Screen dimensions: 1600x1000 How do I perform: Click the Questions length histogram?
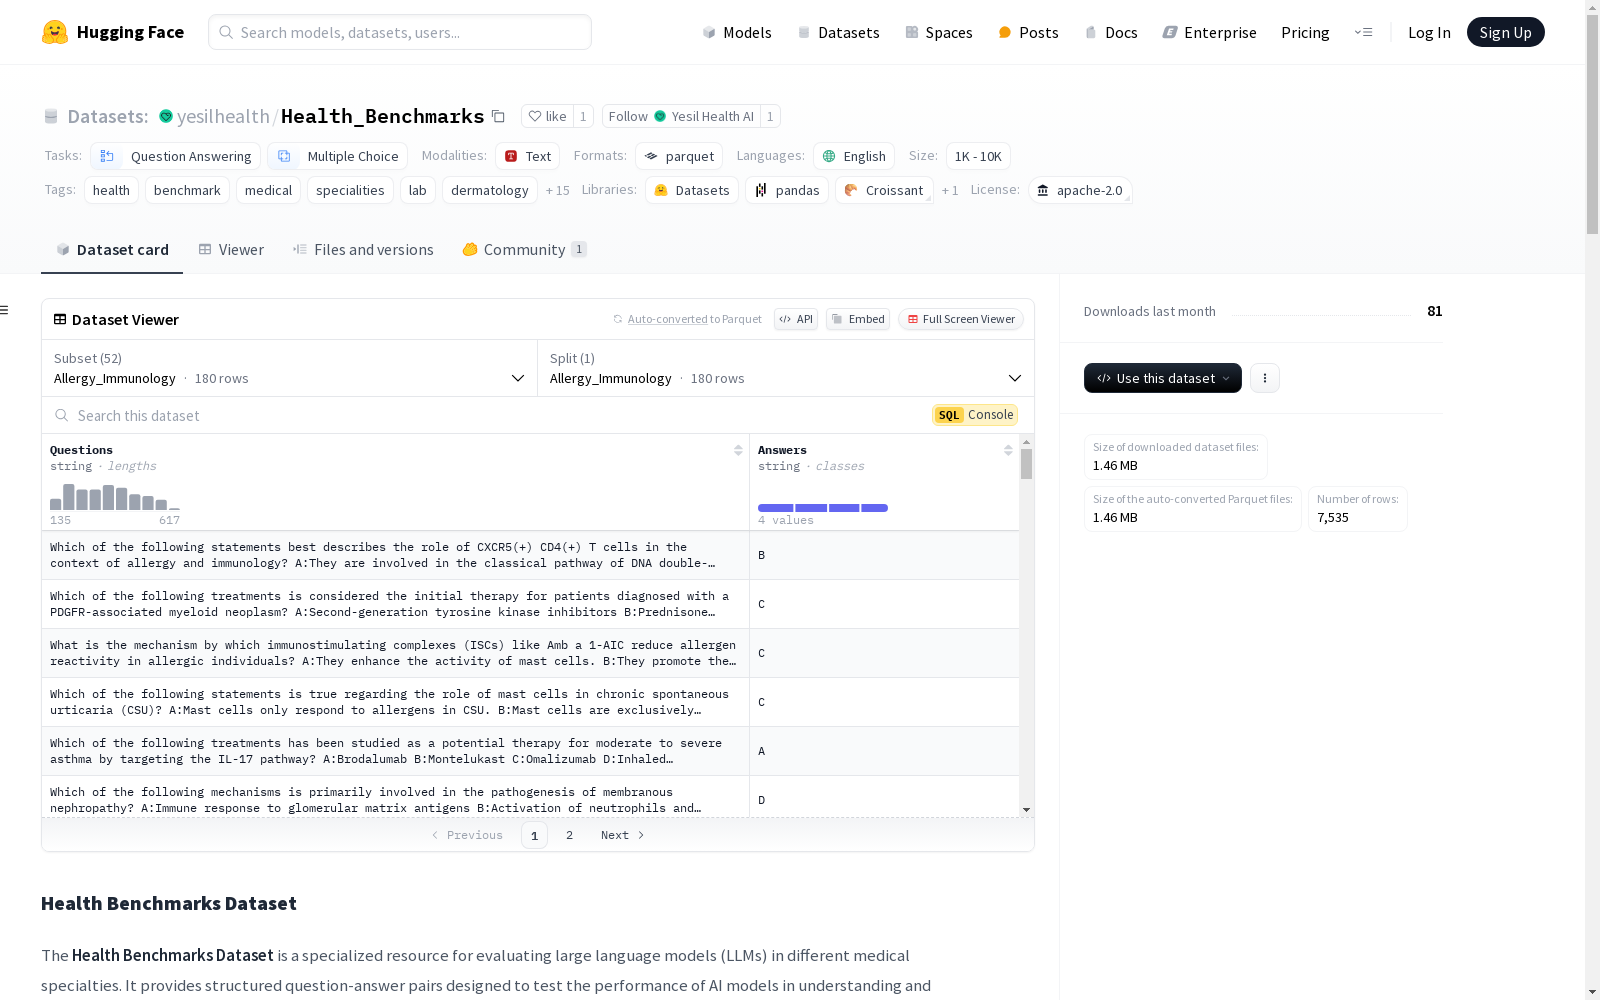tap(115, 497)
